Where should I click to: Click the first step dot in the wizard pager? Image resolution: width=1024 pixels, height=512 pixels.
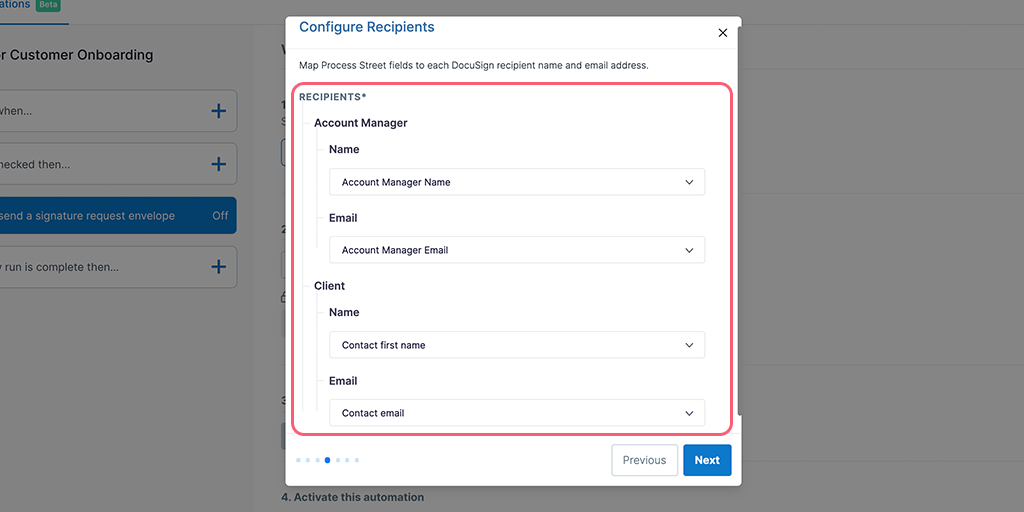point(298,460)
